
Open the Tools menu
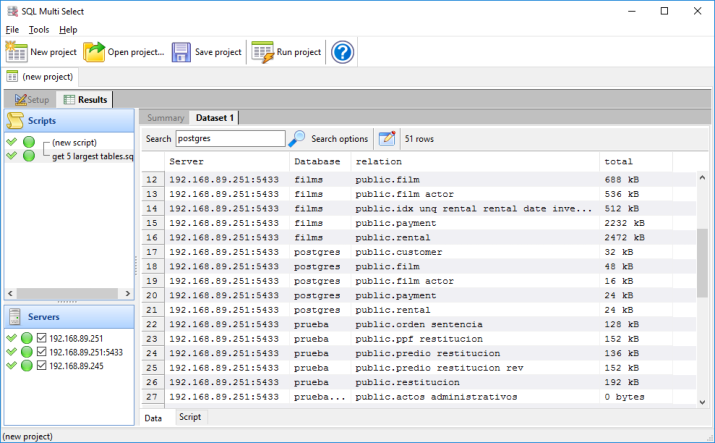click(x=38, y=30)
